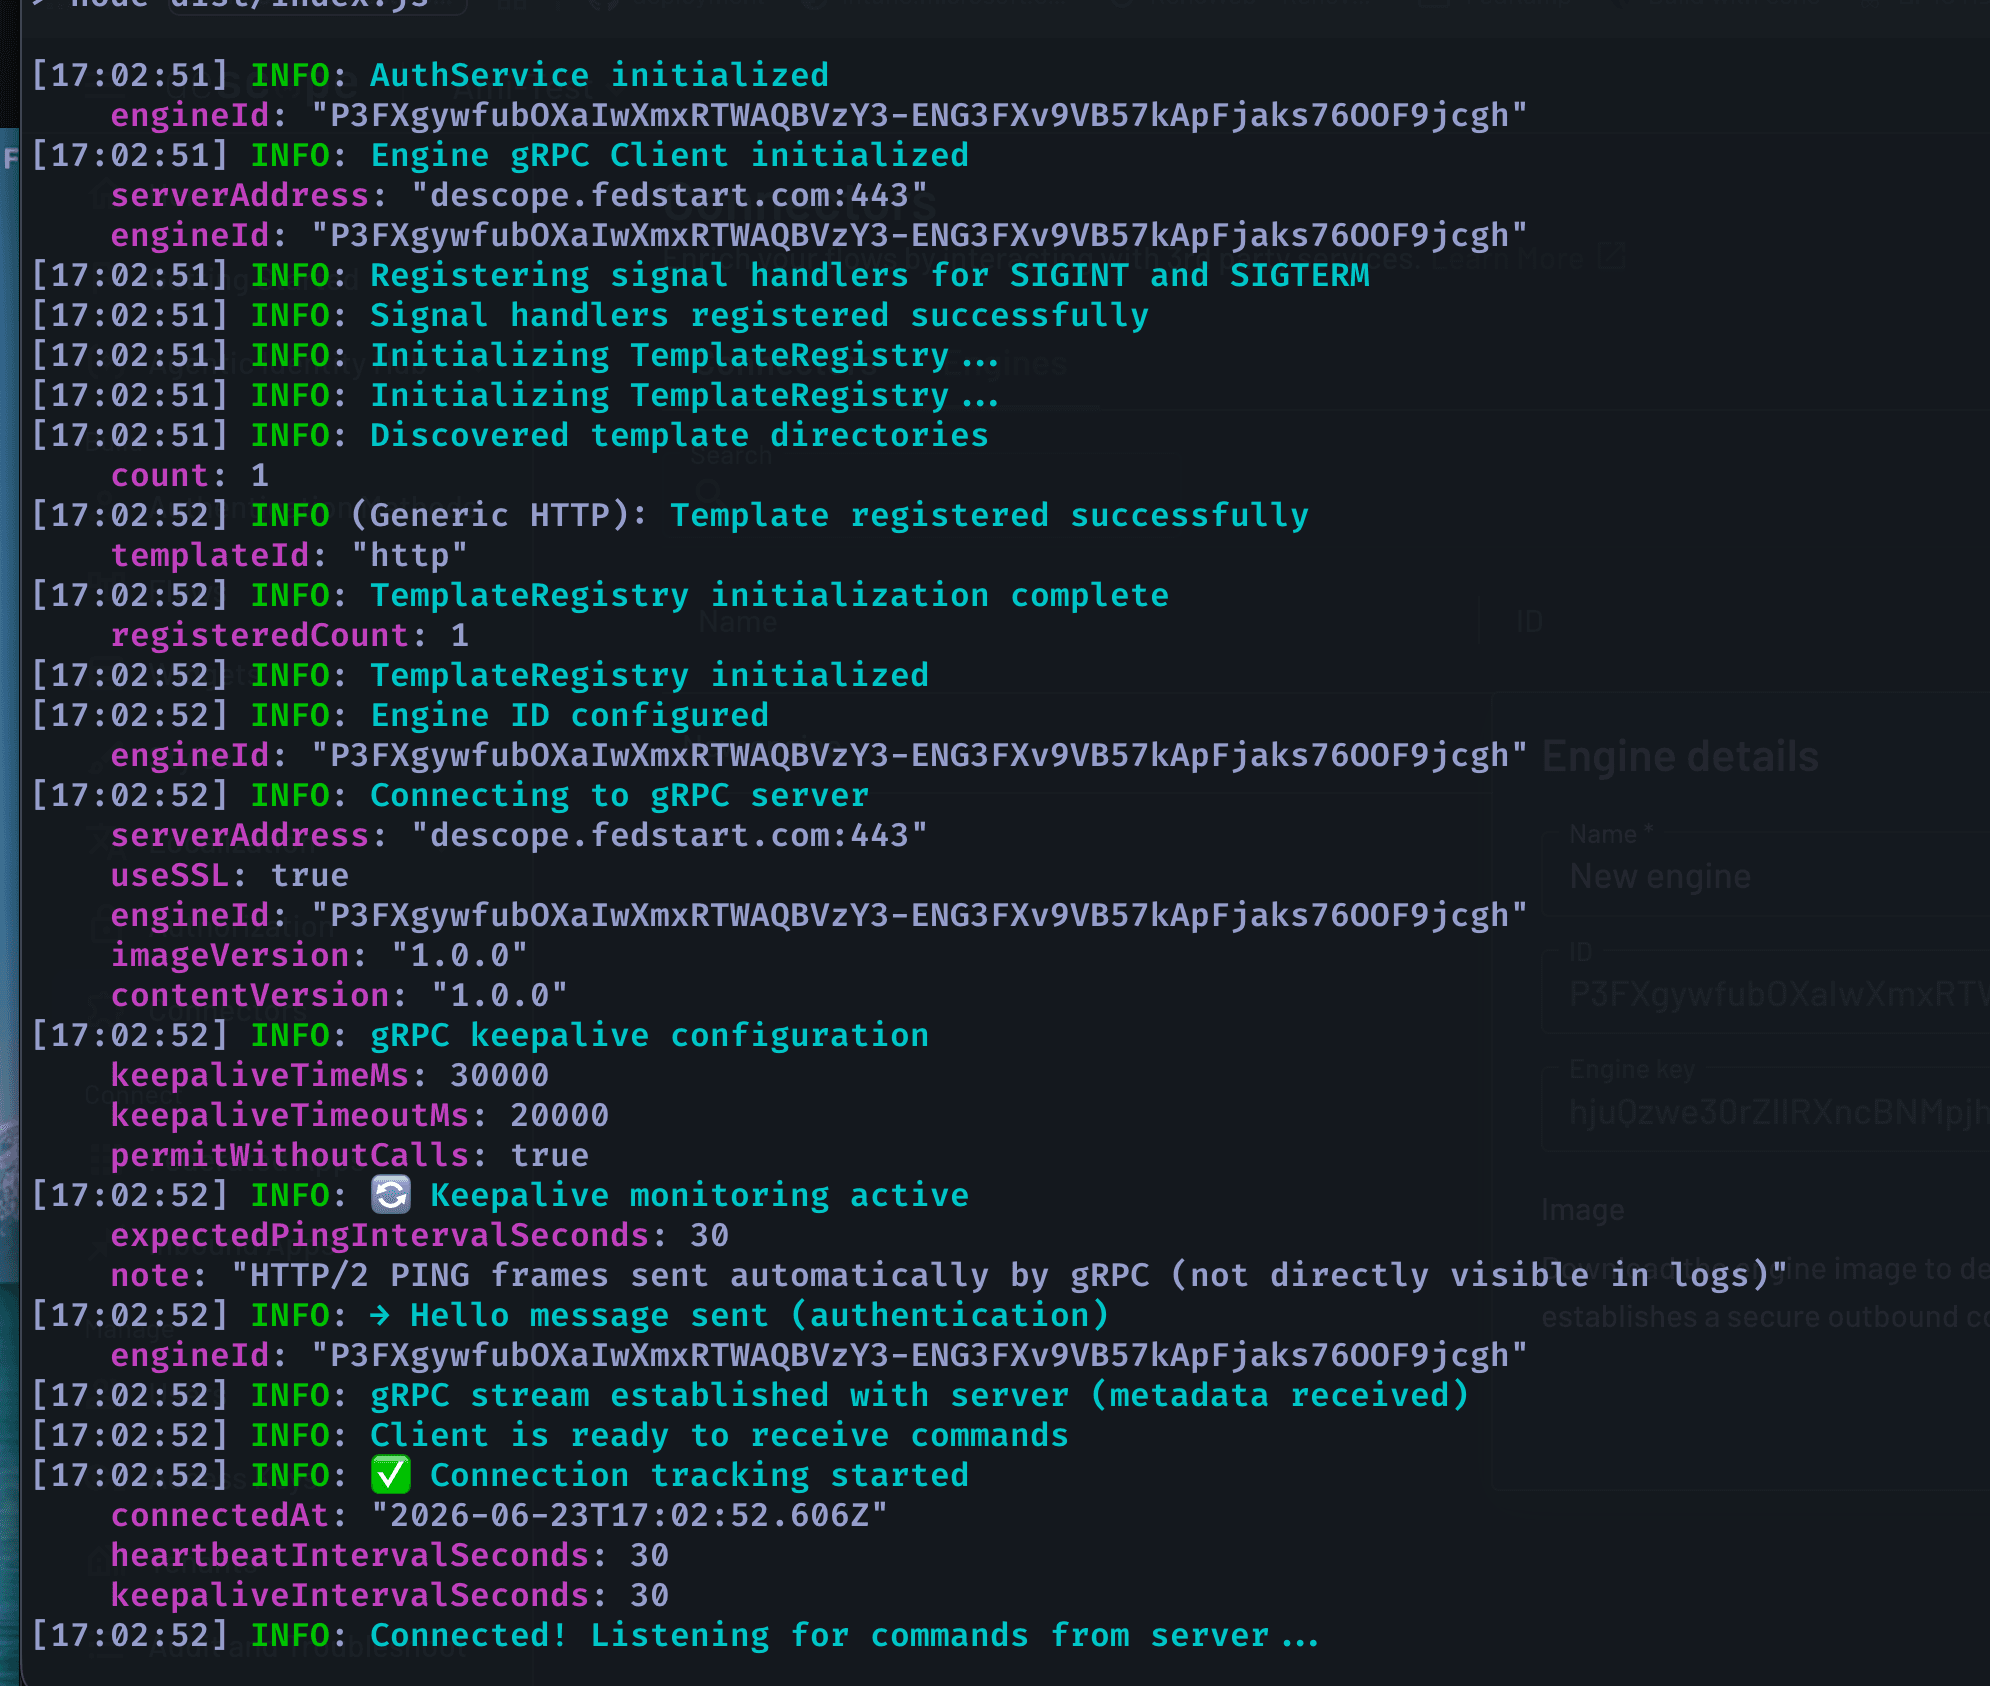The width and height of the screenshot is (1990, 1686).
Task: Click the ID field in background Engine details
Action: (1765, 993)
